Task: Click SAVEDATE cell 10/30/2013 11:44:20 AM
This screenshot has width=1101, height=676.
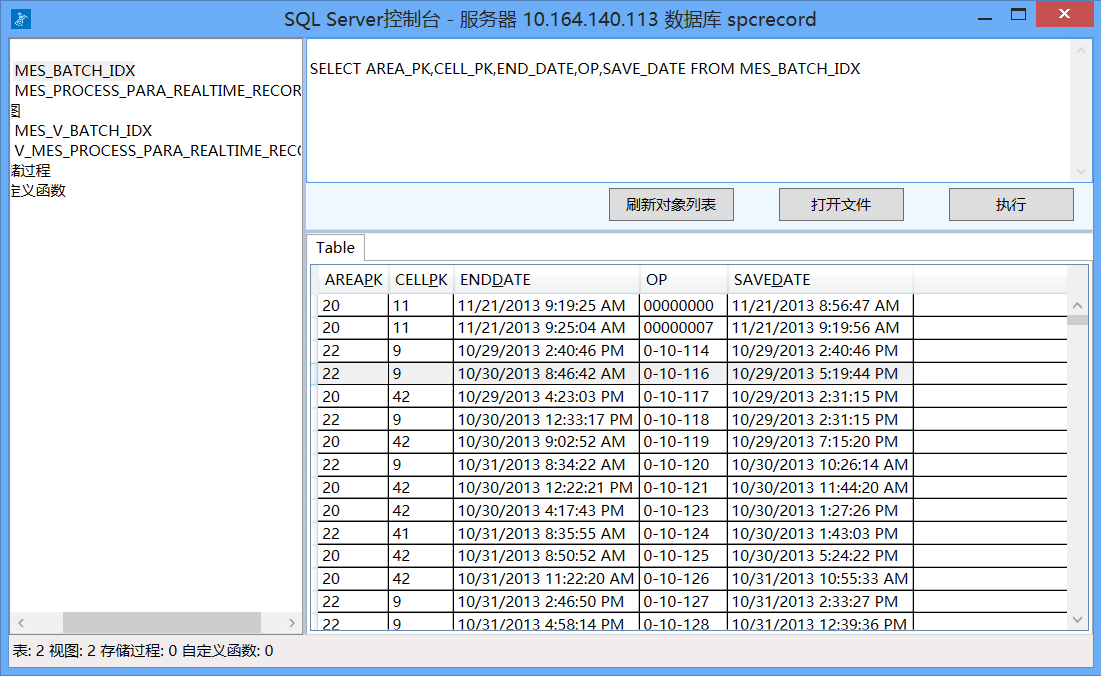Action: click(820, 487)
